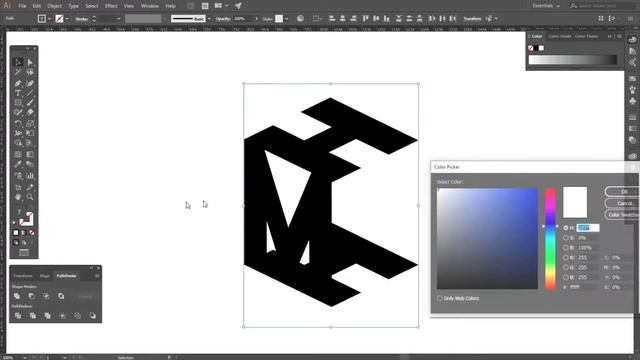
Task: Click the grayscale ramp in Color panel
Action: coord(573,60)
